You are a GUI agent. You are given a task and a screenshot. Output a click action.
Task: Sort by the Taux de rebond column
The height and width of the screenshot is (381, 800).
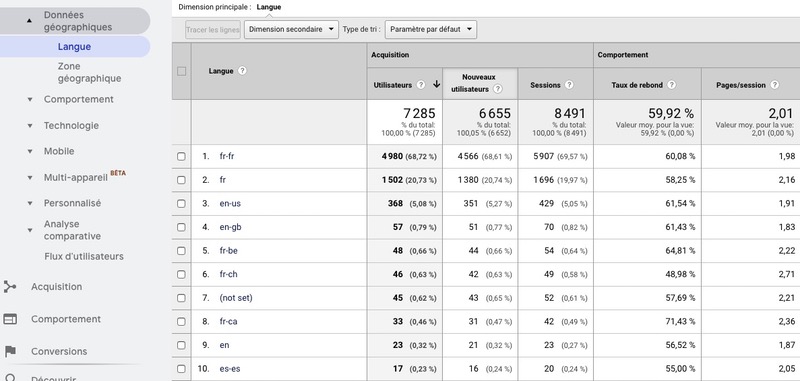click(x=637, y=85)
